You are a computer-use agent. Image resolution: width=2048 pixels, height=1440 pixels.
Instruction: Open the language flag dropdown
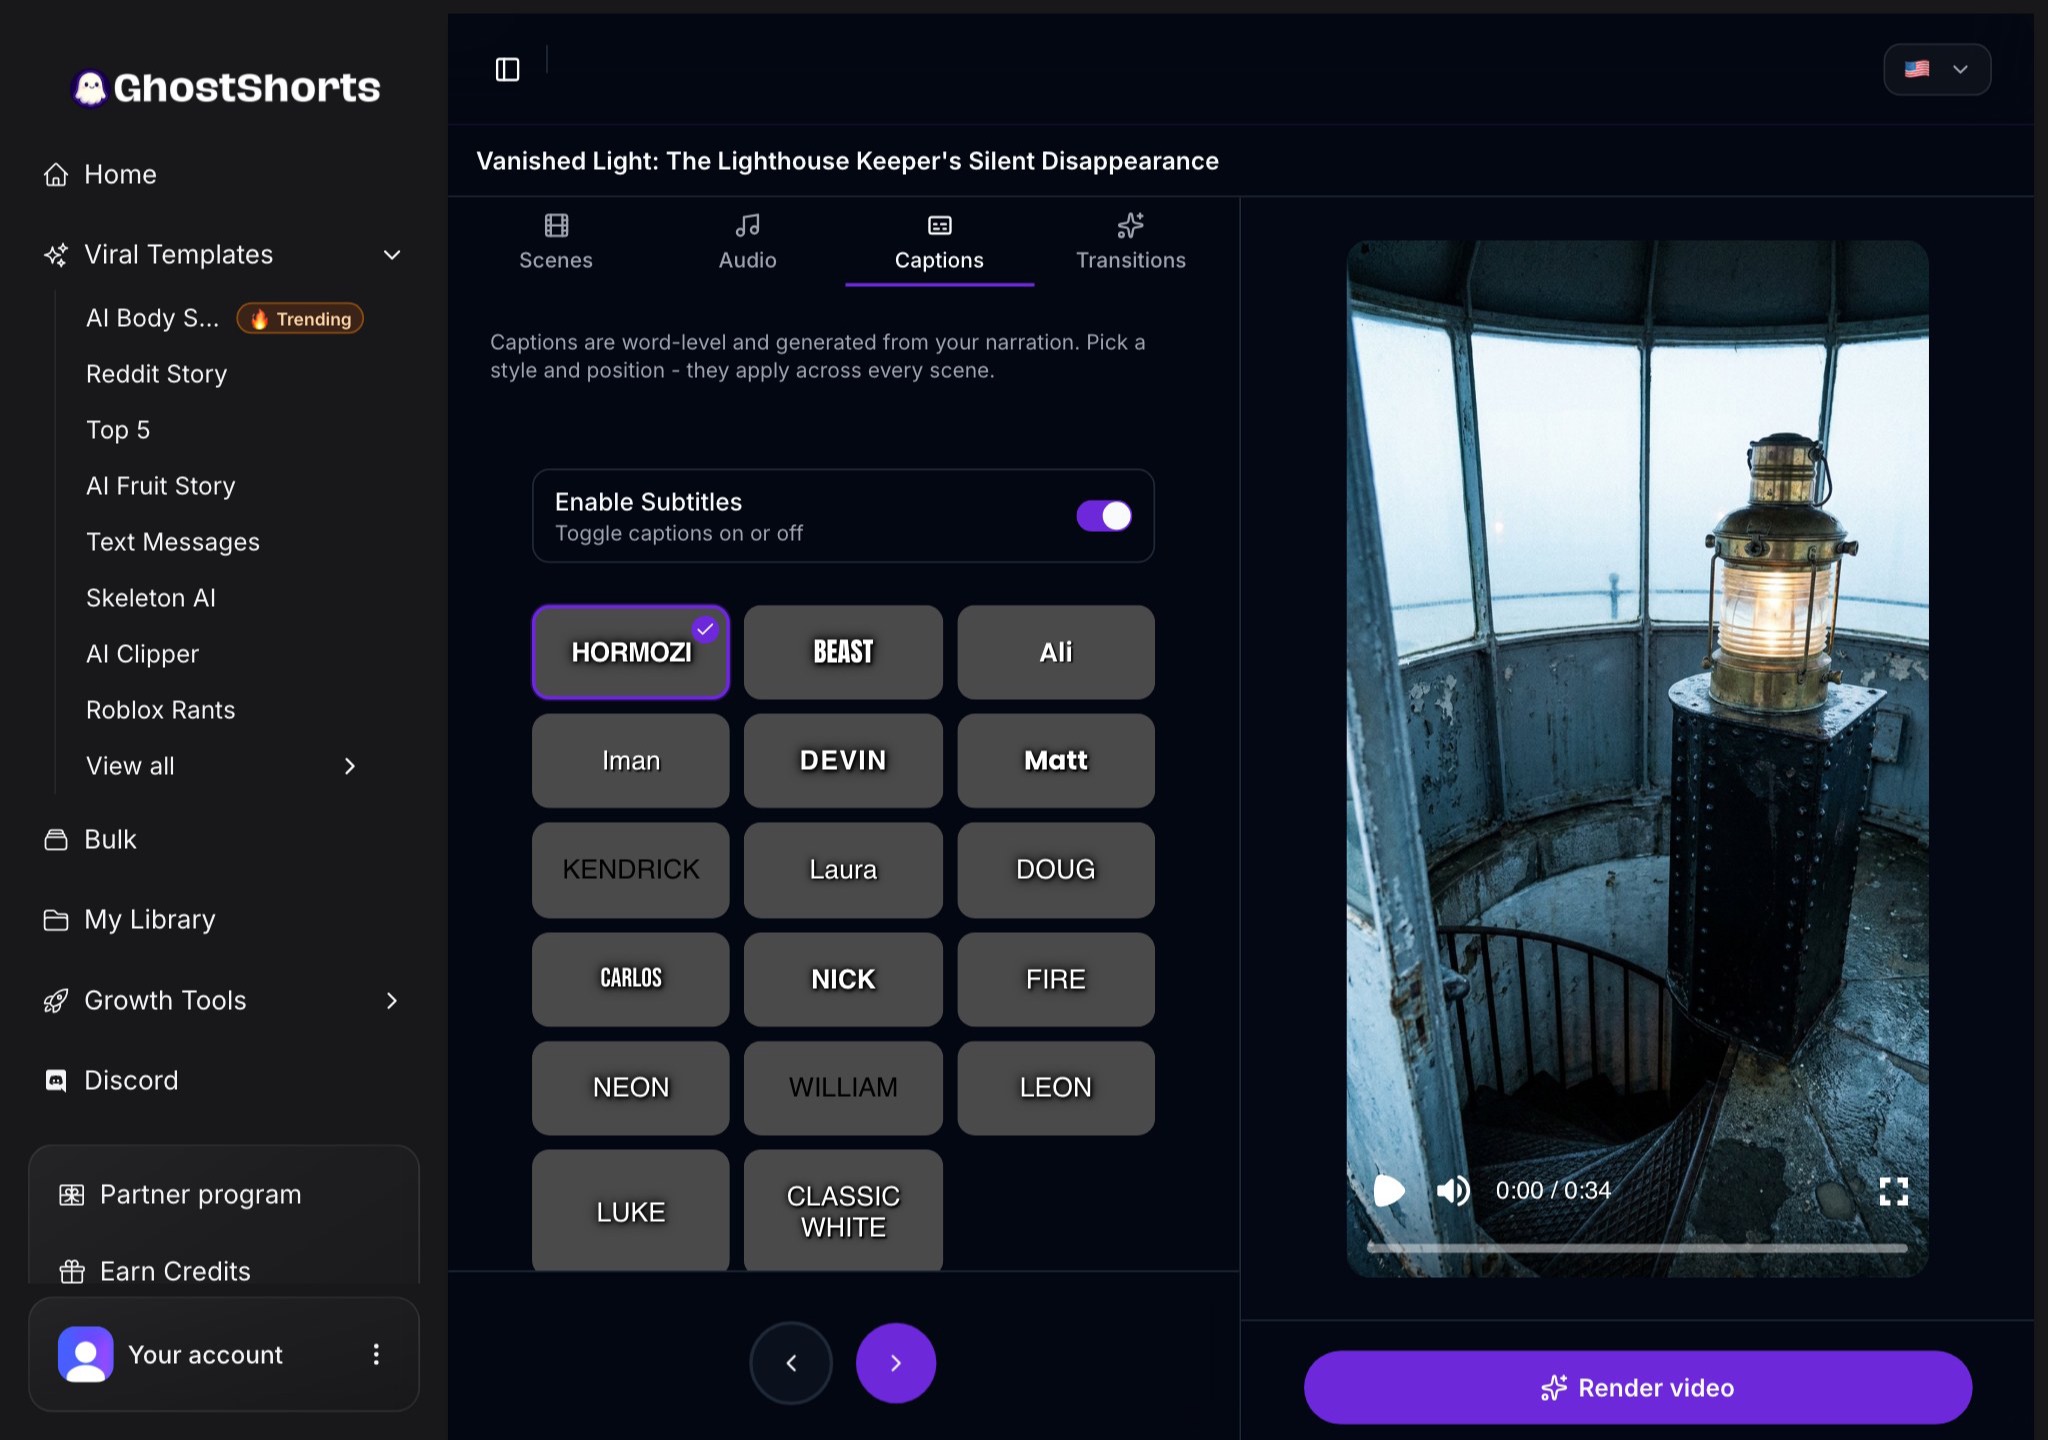(x=1937, y=69)
